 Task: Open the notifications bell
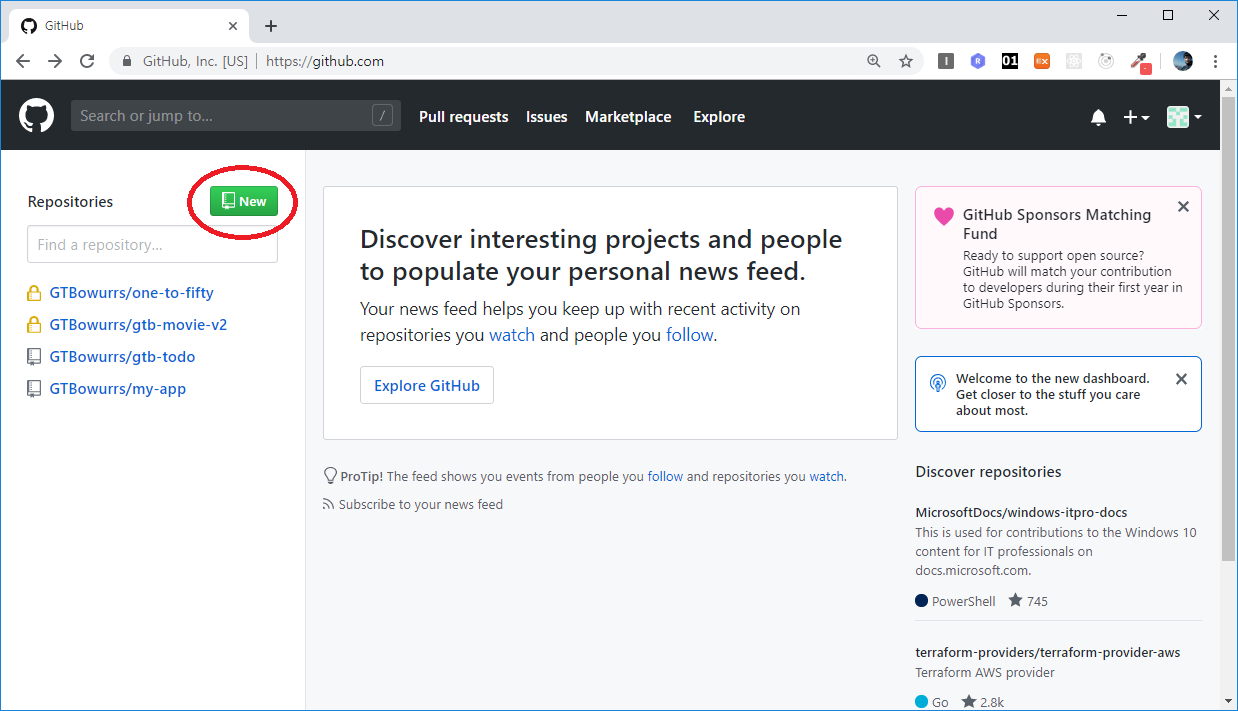coord(1098,117)
